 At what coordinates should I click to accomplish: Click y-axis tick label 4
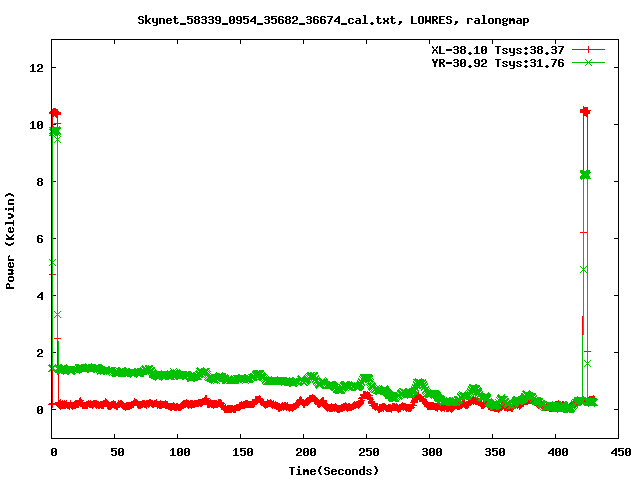click(x=40, y=296)
